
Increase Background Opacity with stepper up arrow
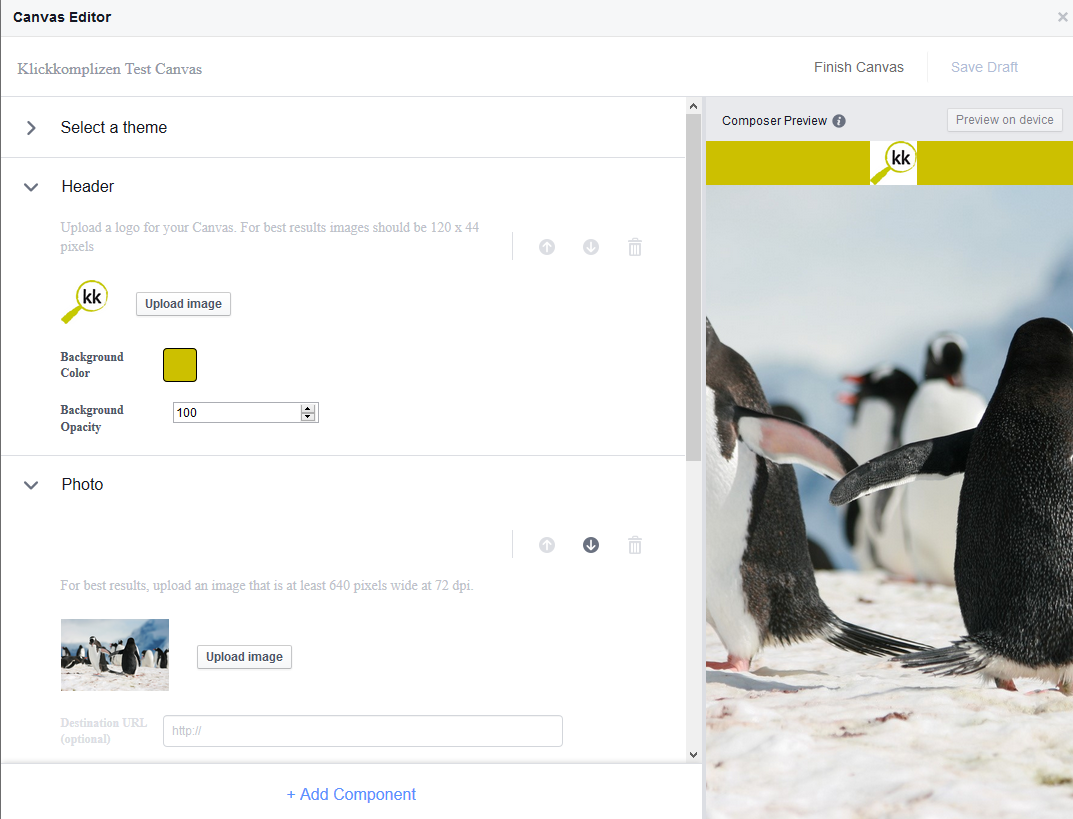click(x=308, y=408)
